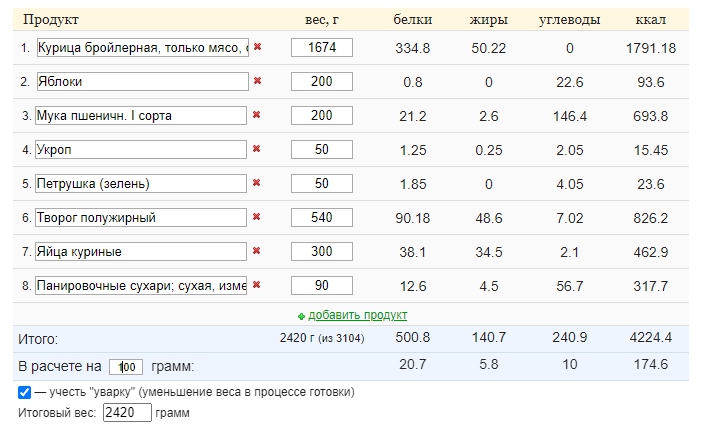Image resolution: width=714 pixels, height=425 pixels.
Task: Click the Творог полужирный weight field 540
Action: tap(321, 218)
